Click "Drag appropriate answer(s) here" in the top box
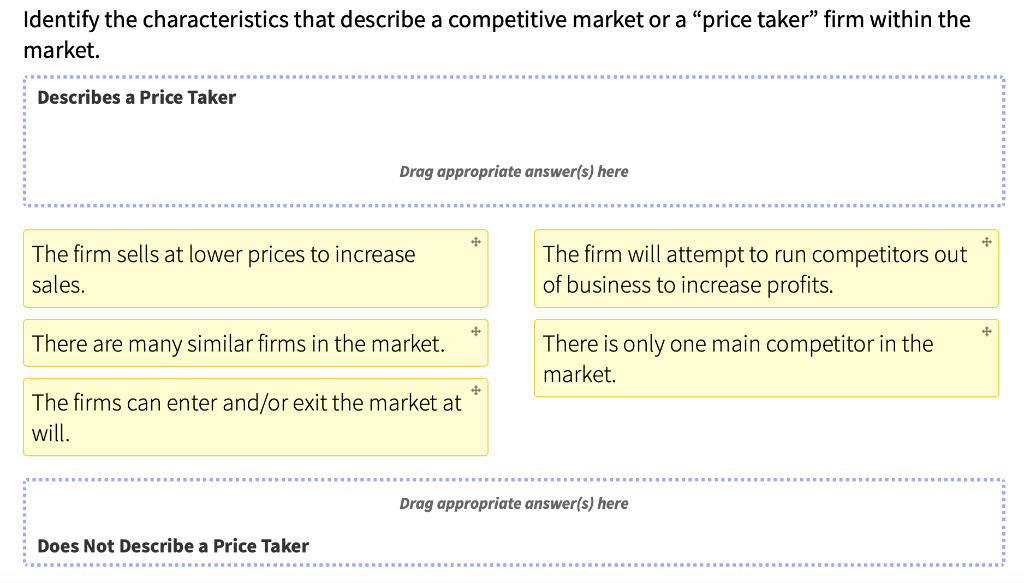This screenshot has height=583, width=1024. click(514, 171)
